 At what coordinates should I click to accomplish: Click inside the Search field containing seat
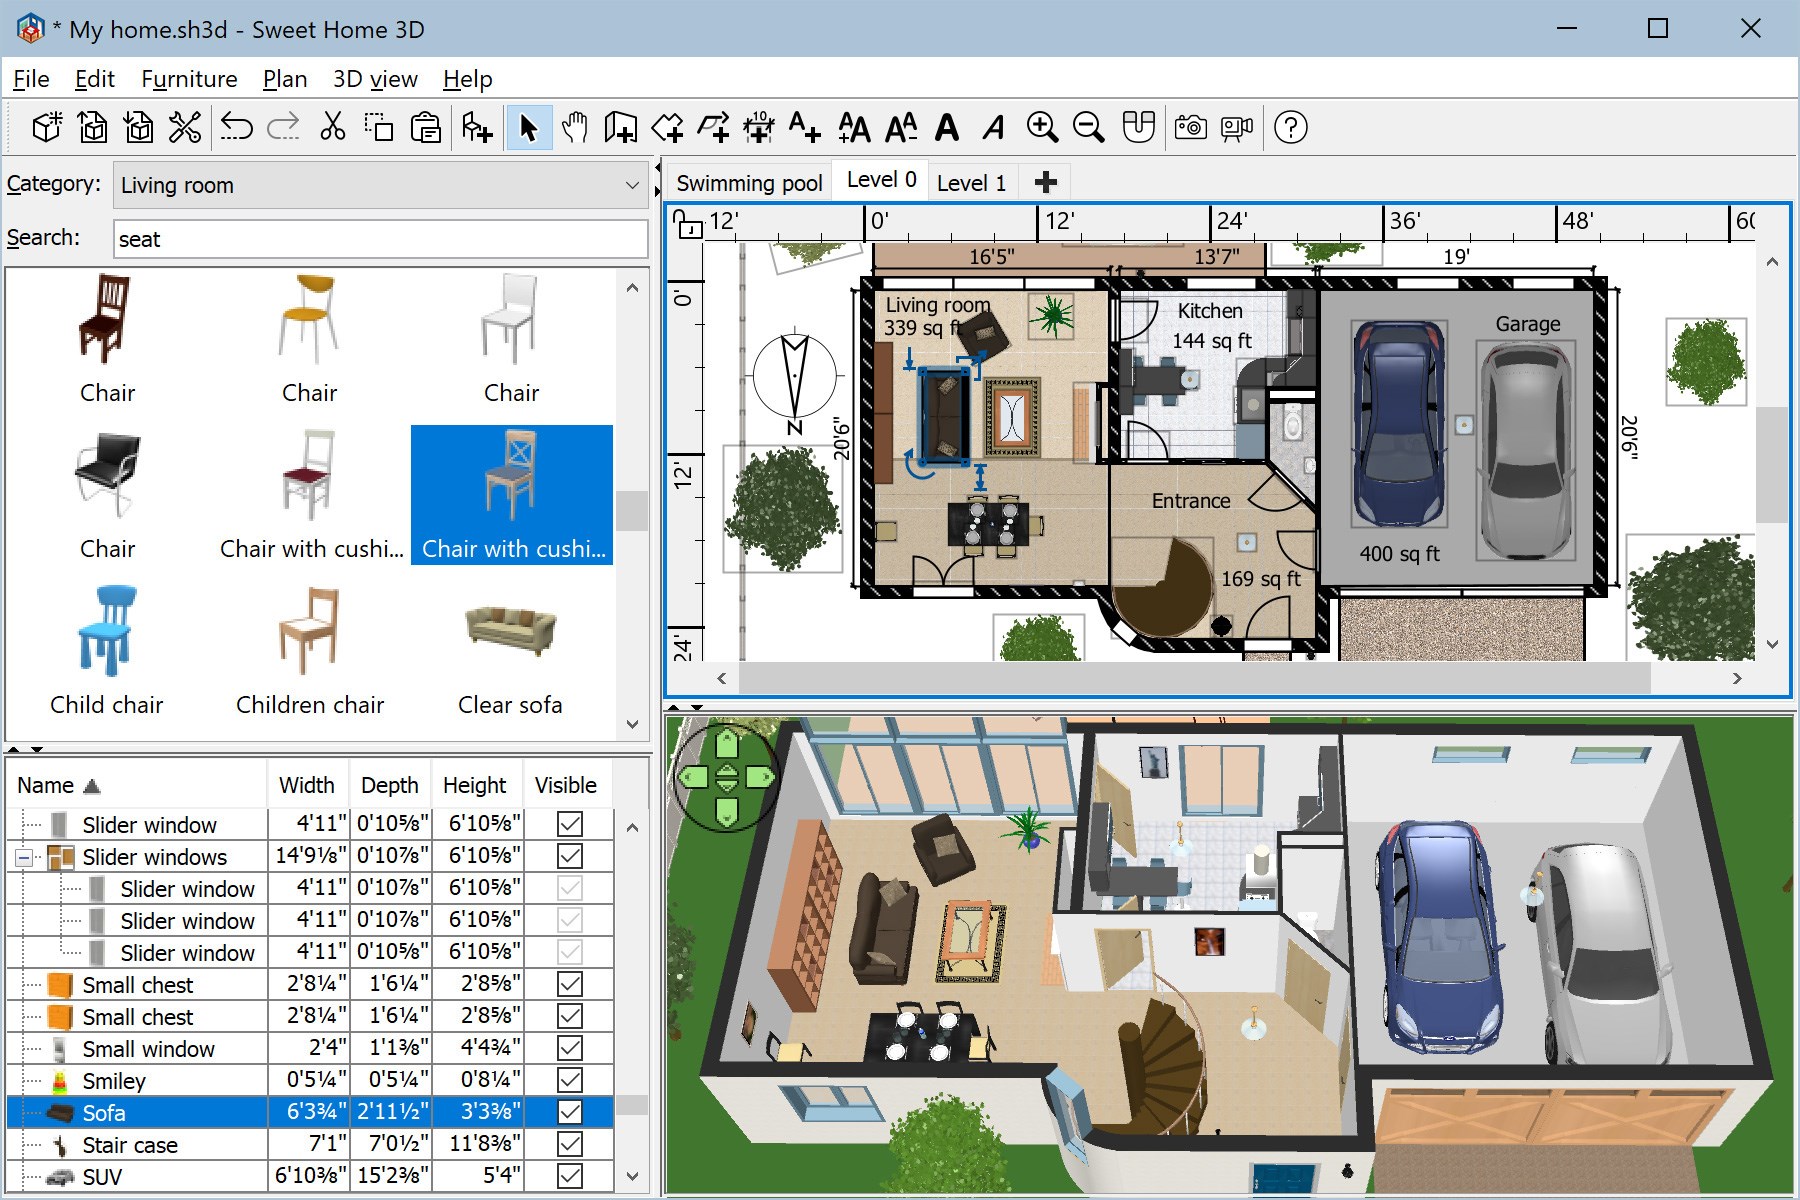[x=380, y=239]
